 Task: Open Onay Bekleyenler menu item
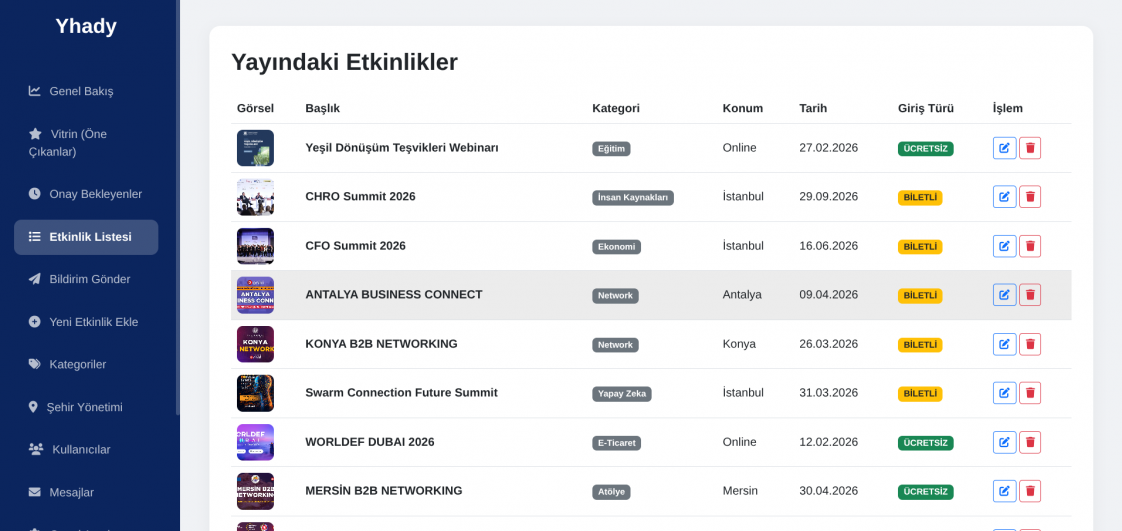point(95,194)
